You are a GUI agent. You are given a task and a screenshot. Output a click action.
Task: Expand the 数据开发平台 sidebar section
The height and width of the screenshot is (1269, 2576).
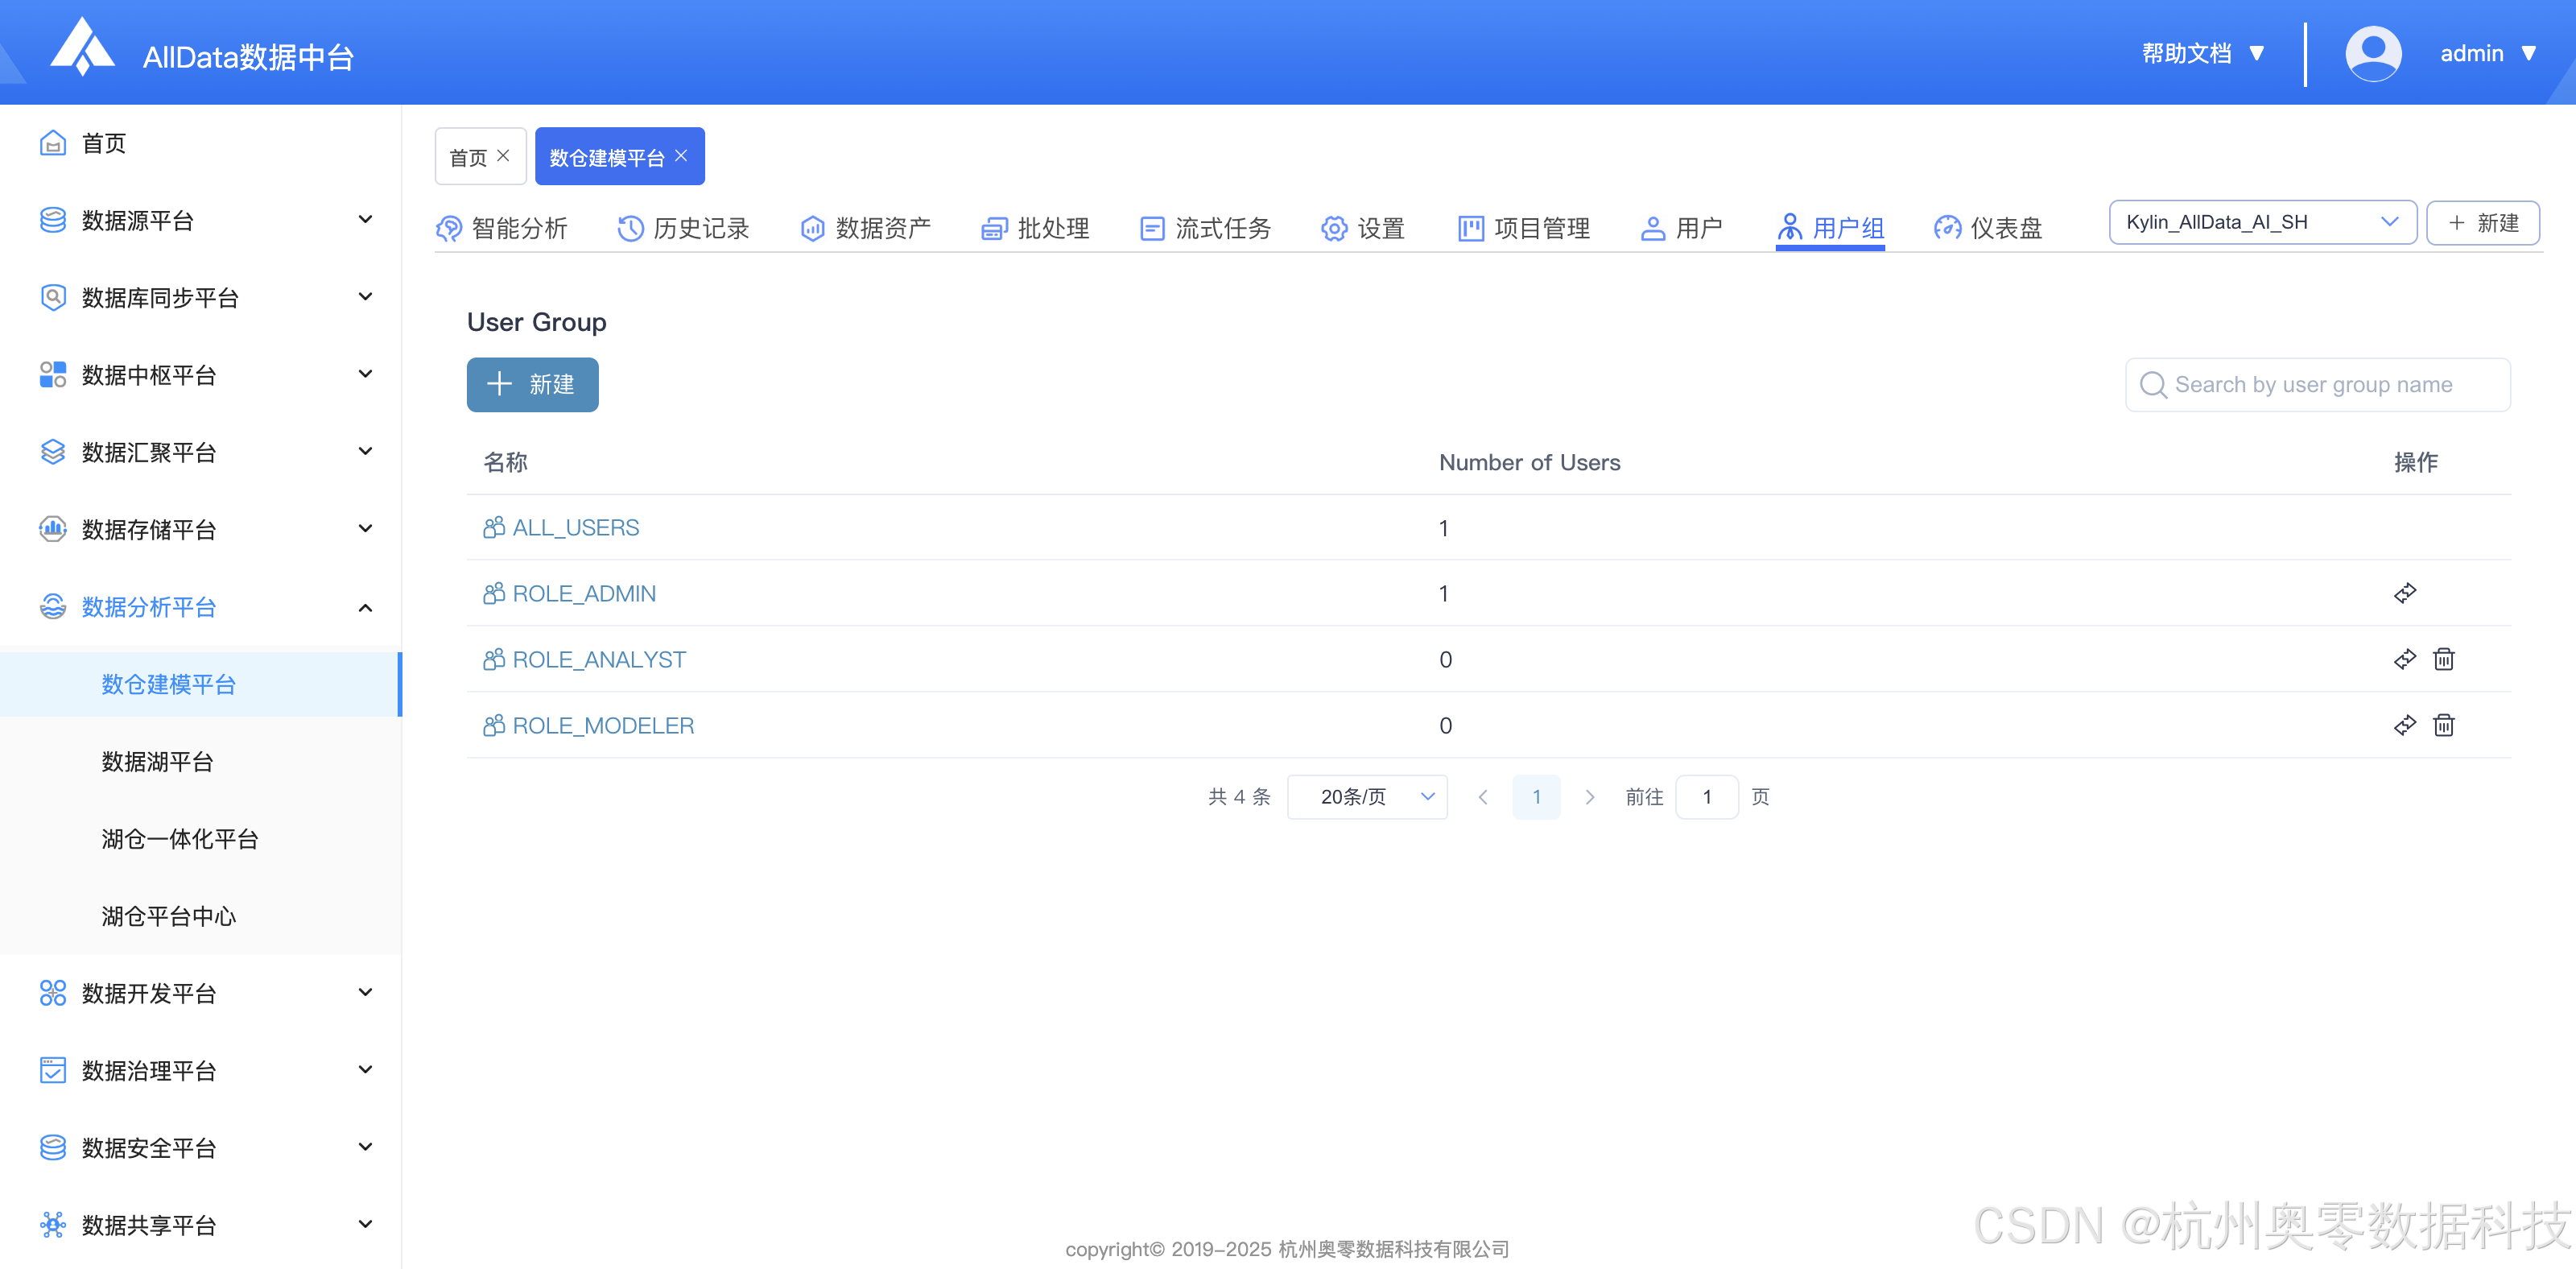pos(148,993)
